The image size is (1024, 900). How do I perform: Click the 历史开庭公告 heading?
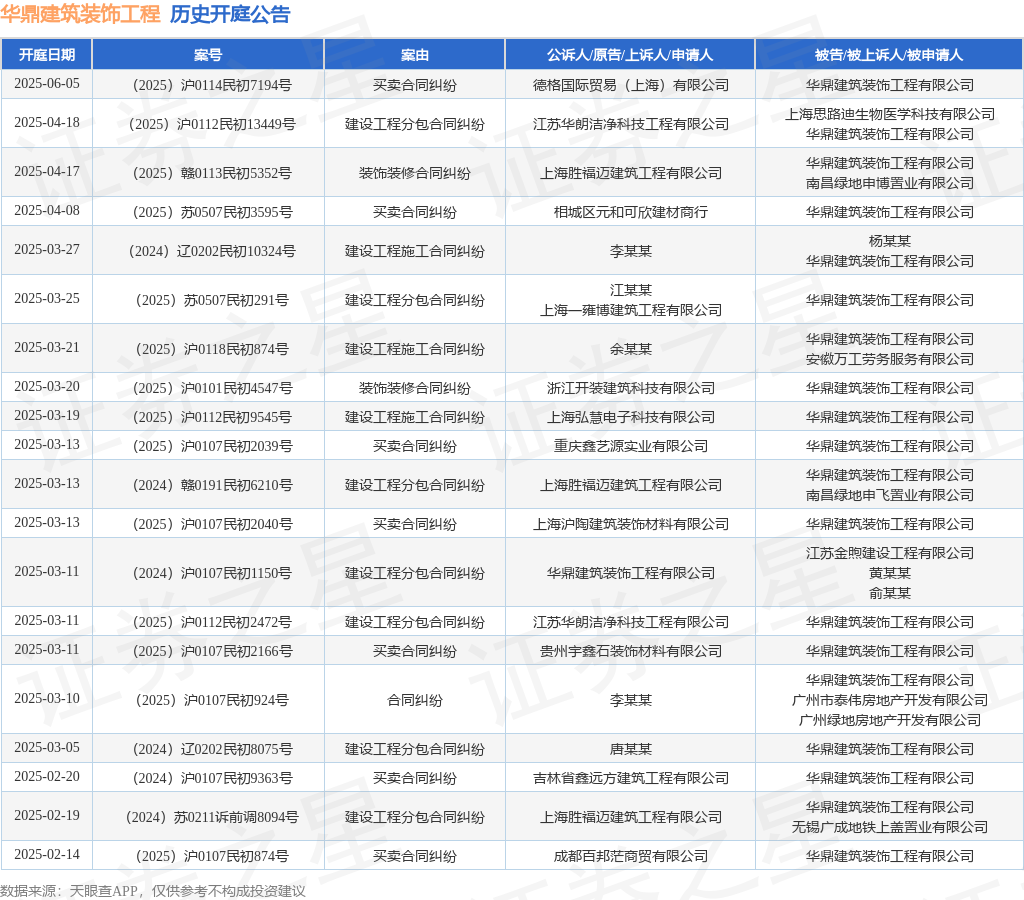[230, 14]
